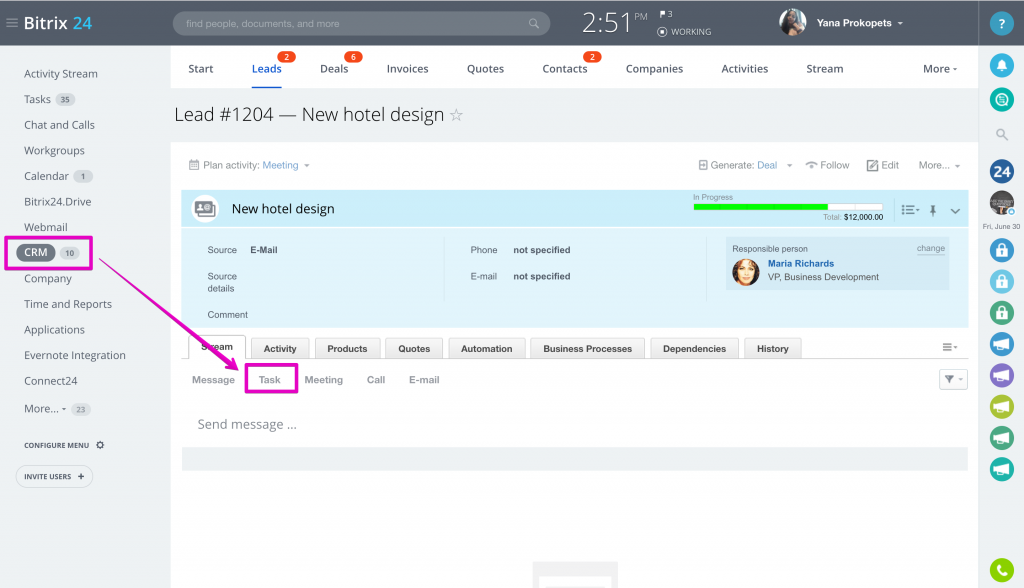Select the E-mail stream option
1024x588 pixels.
click(x=424, y=380)
